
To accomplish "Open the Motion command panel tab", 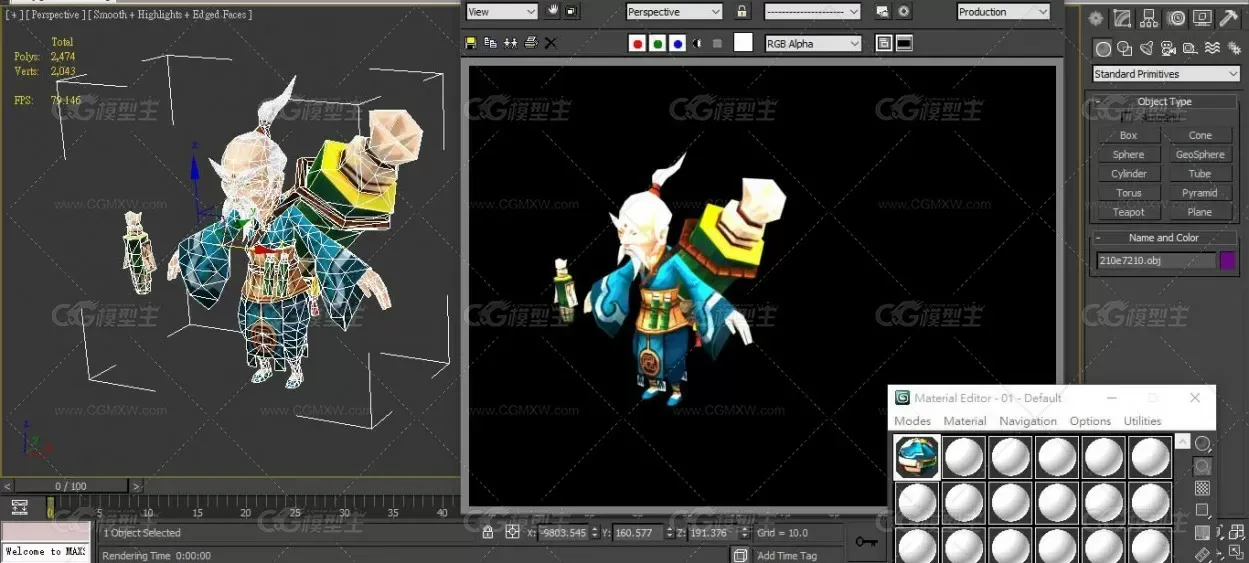I will tap(1176, 18).
